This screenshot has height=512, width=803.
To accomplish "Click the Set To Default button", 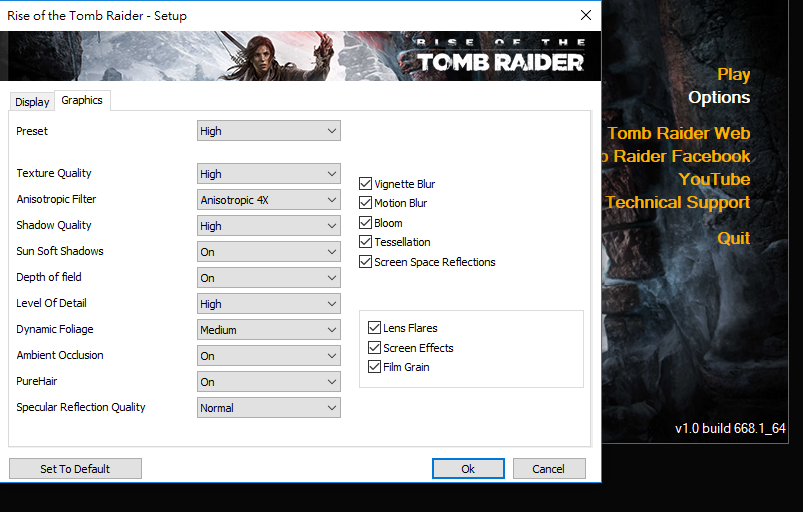I will 75,468.
